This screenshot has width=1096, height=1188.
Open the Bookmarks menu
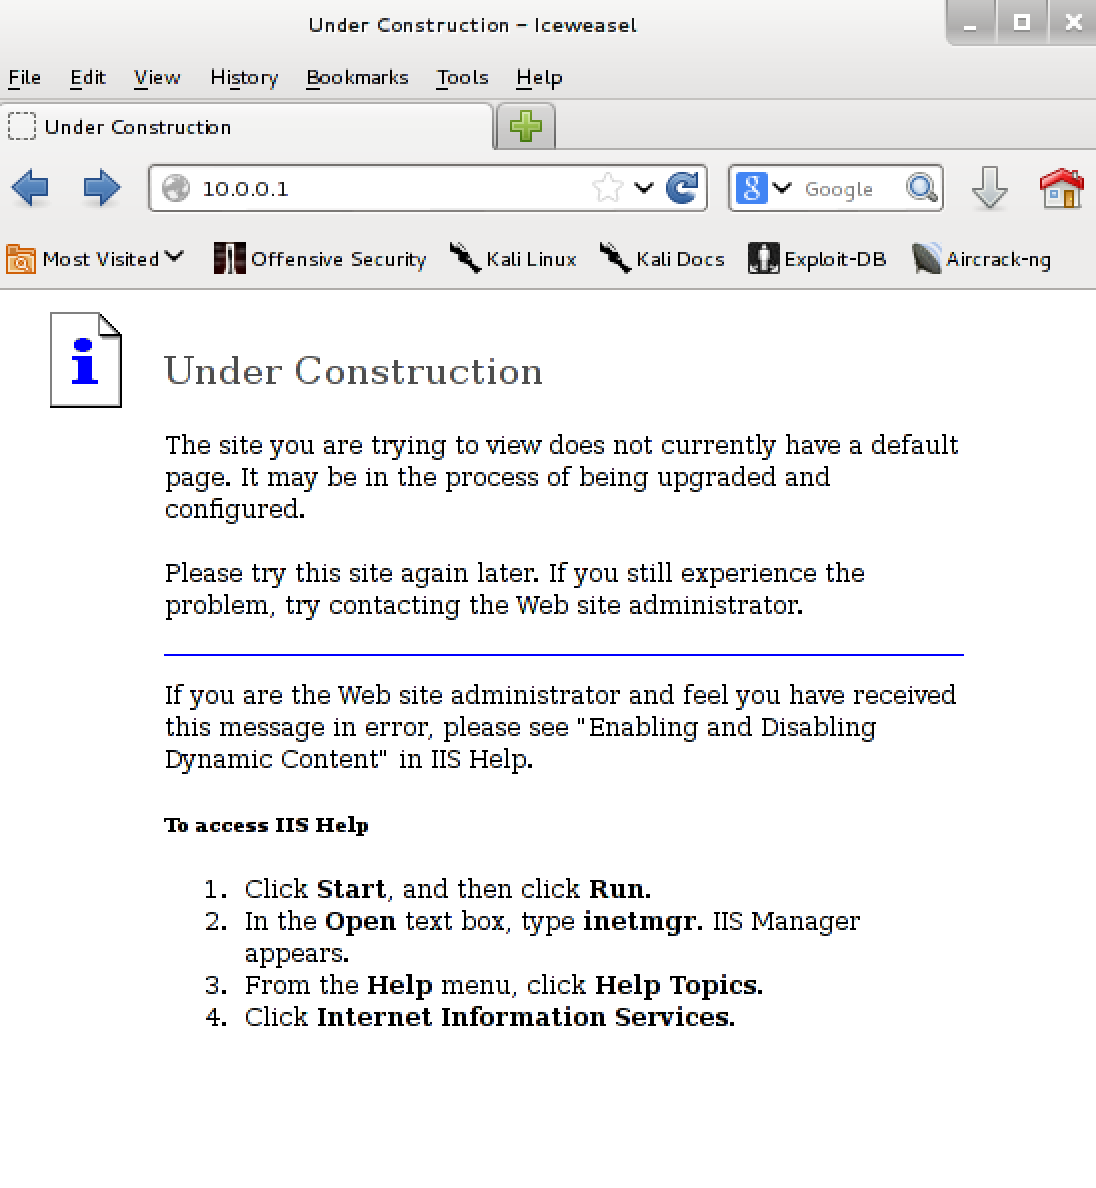[358, 77]
